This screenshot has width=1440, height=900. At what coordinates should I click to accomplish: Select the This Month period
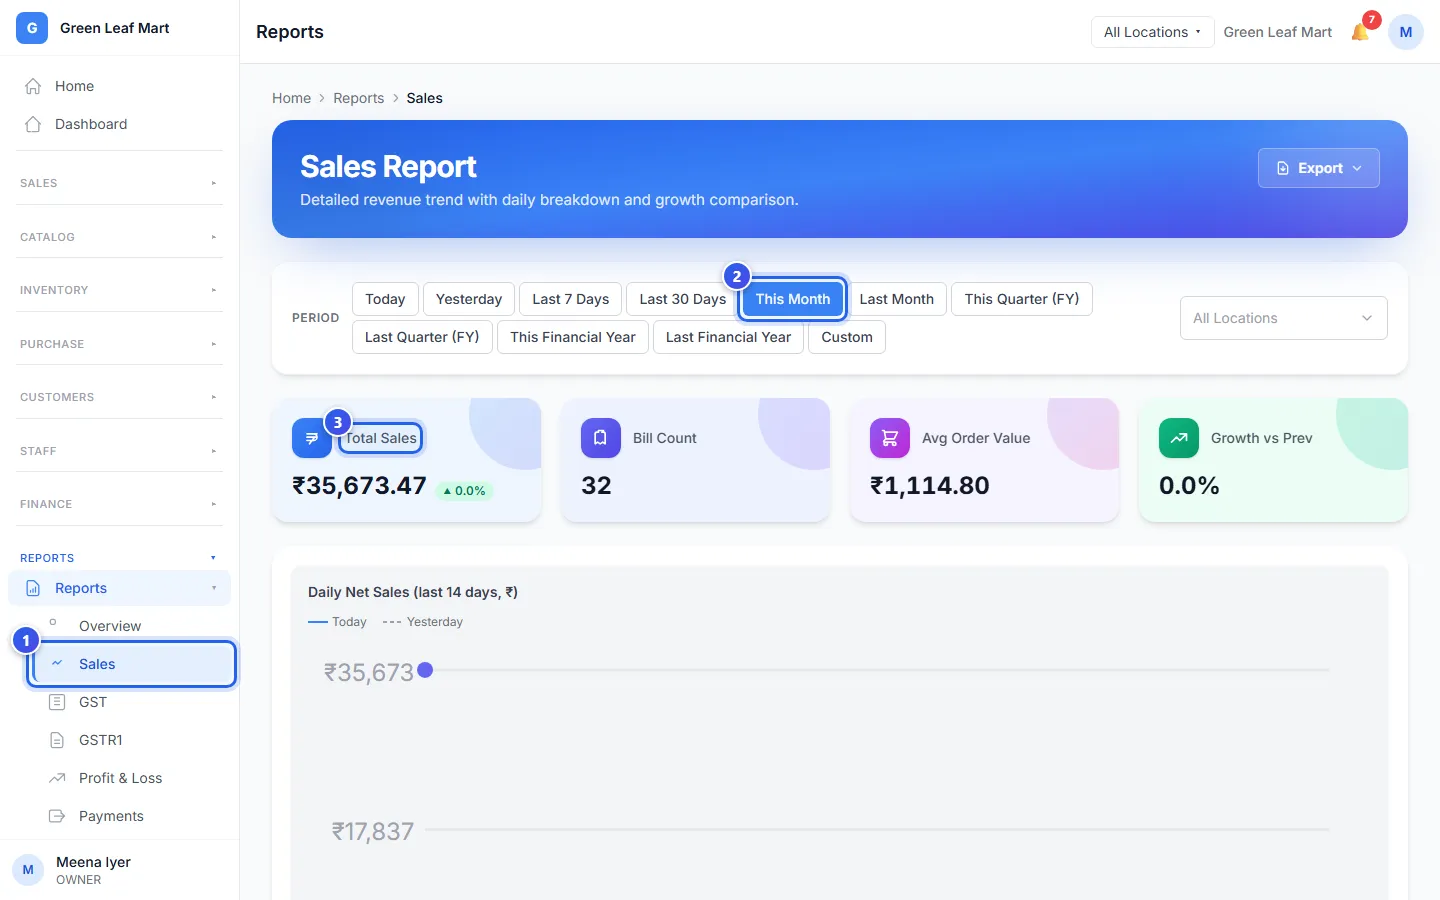[x=793, y=299]
